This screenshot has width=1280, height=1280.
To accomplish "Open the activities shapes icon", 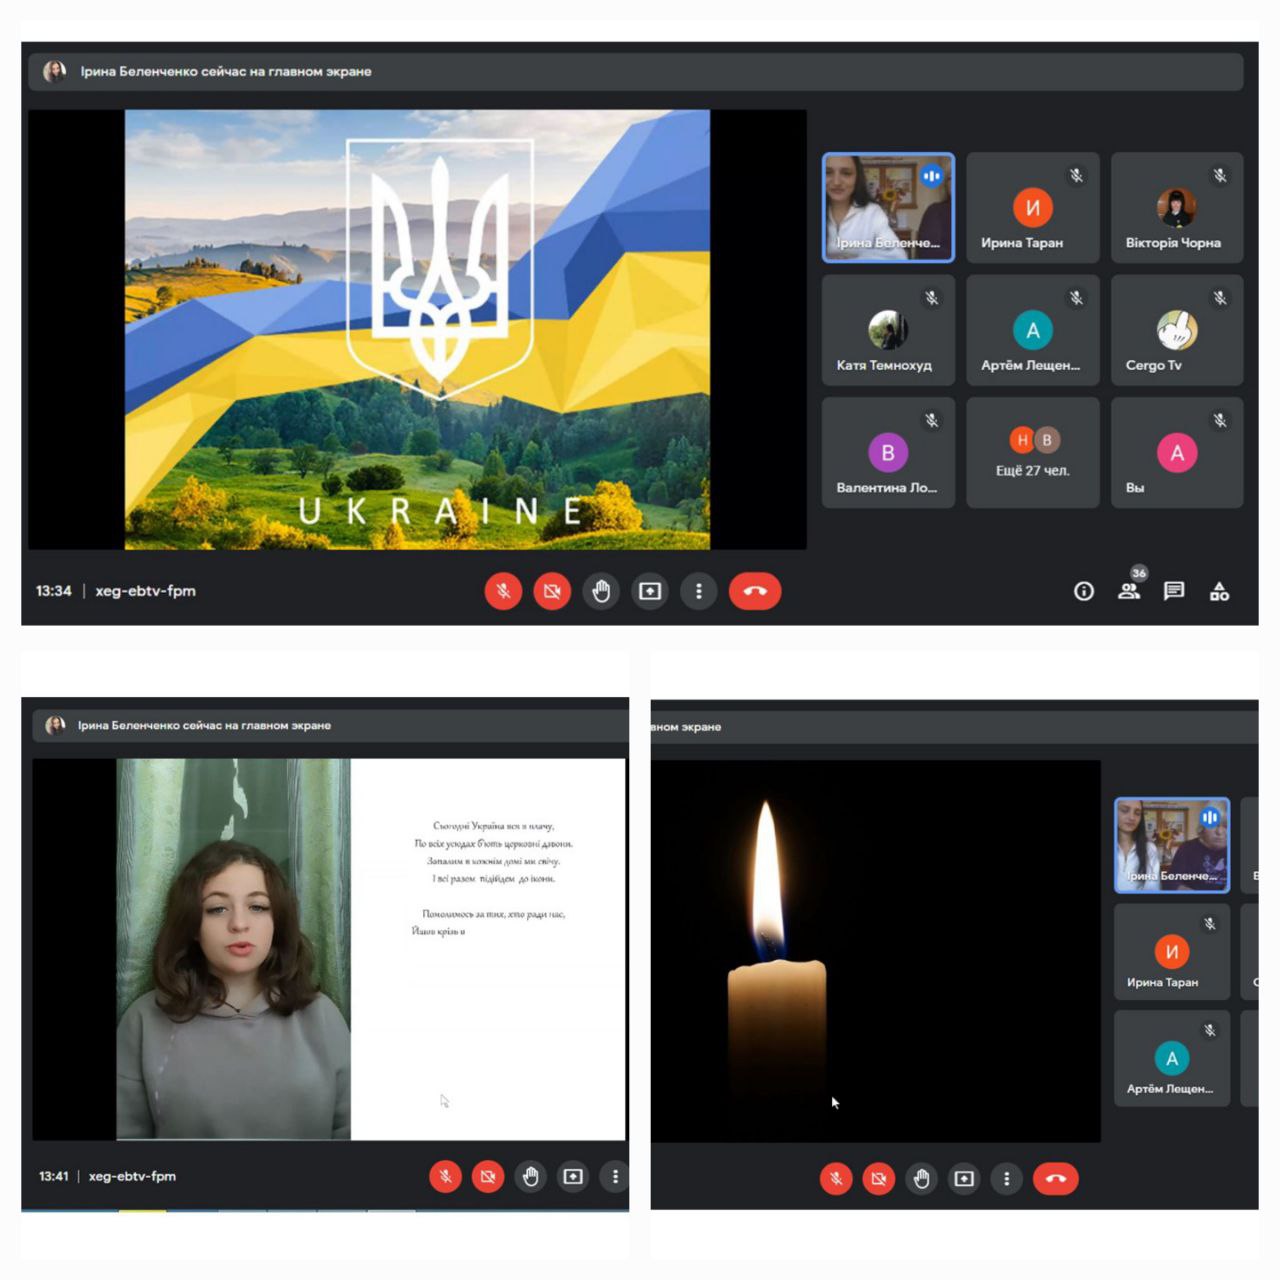I will point(1219,591).
